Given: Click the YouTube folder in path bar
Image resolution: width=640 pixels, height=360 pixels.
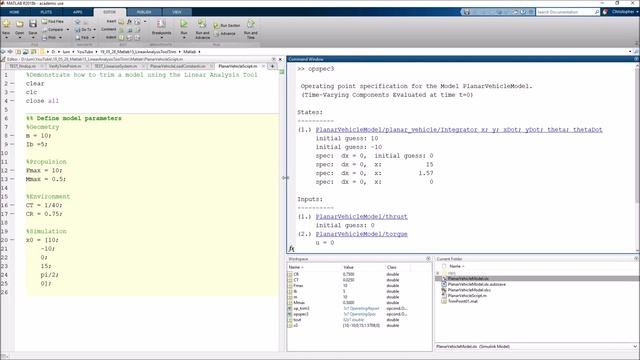Looking at the screenshot, I should pyautogui.click(x=85, y=52).
